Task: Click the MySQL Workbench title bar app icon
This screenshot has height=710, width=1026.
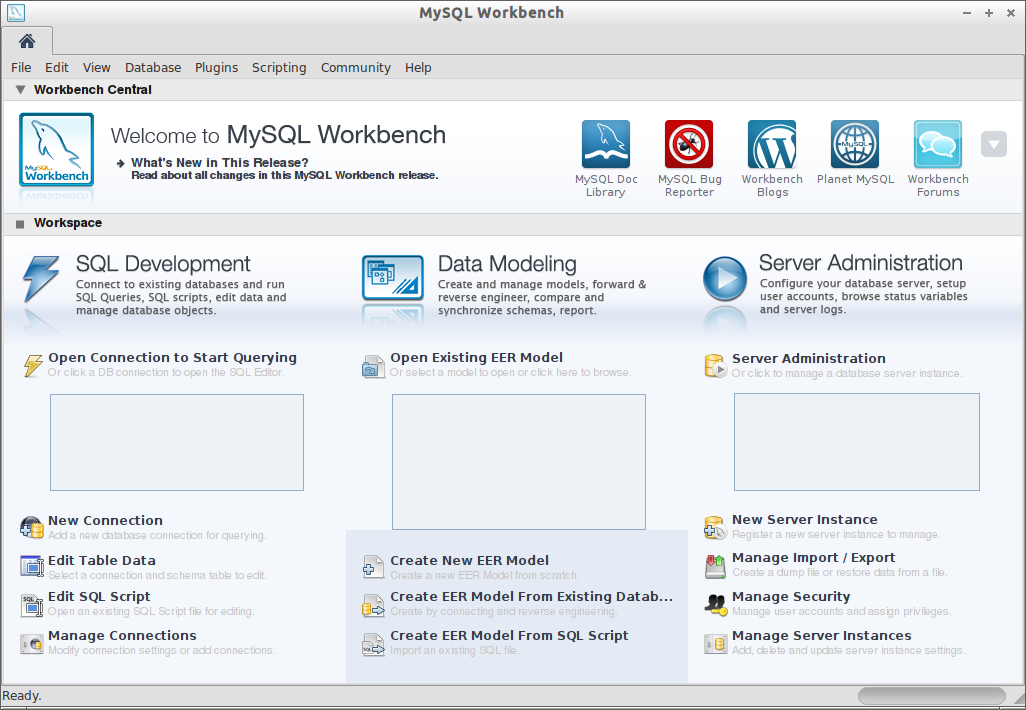Action: coord(15,12)
